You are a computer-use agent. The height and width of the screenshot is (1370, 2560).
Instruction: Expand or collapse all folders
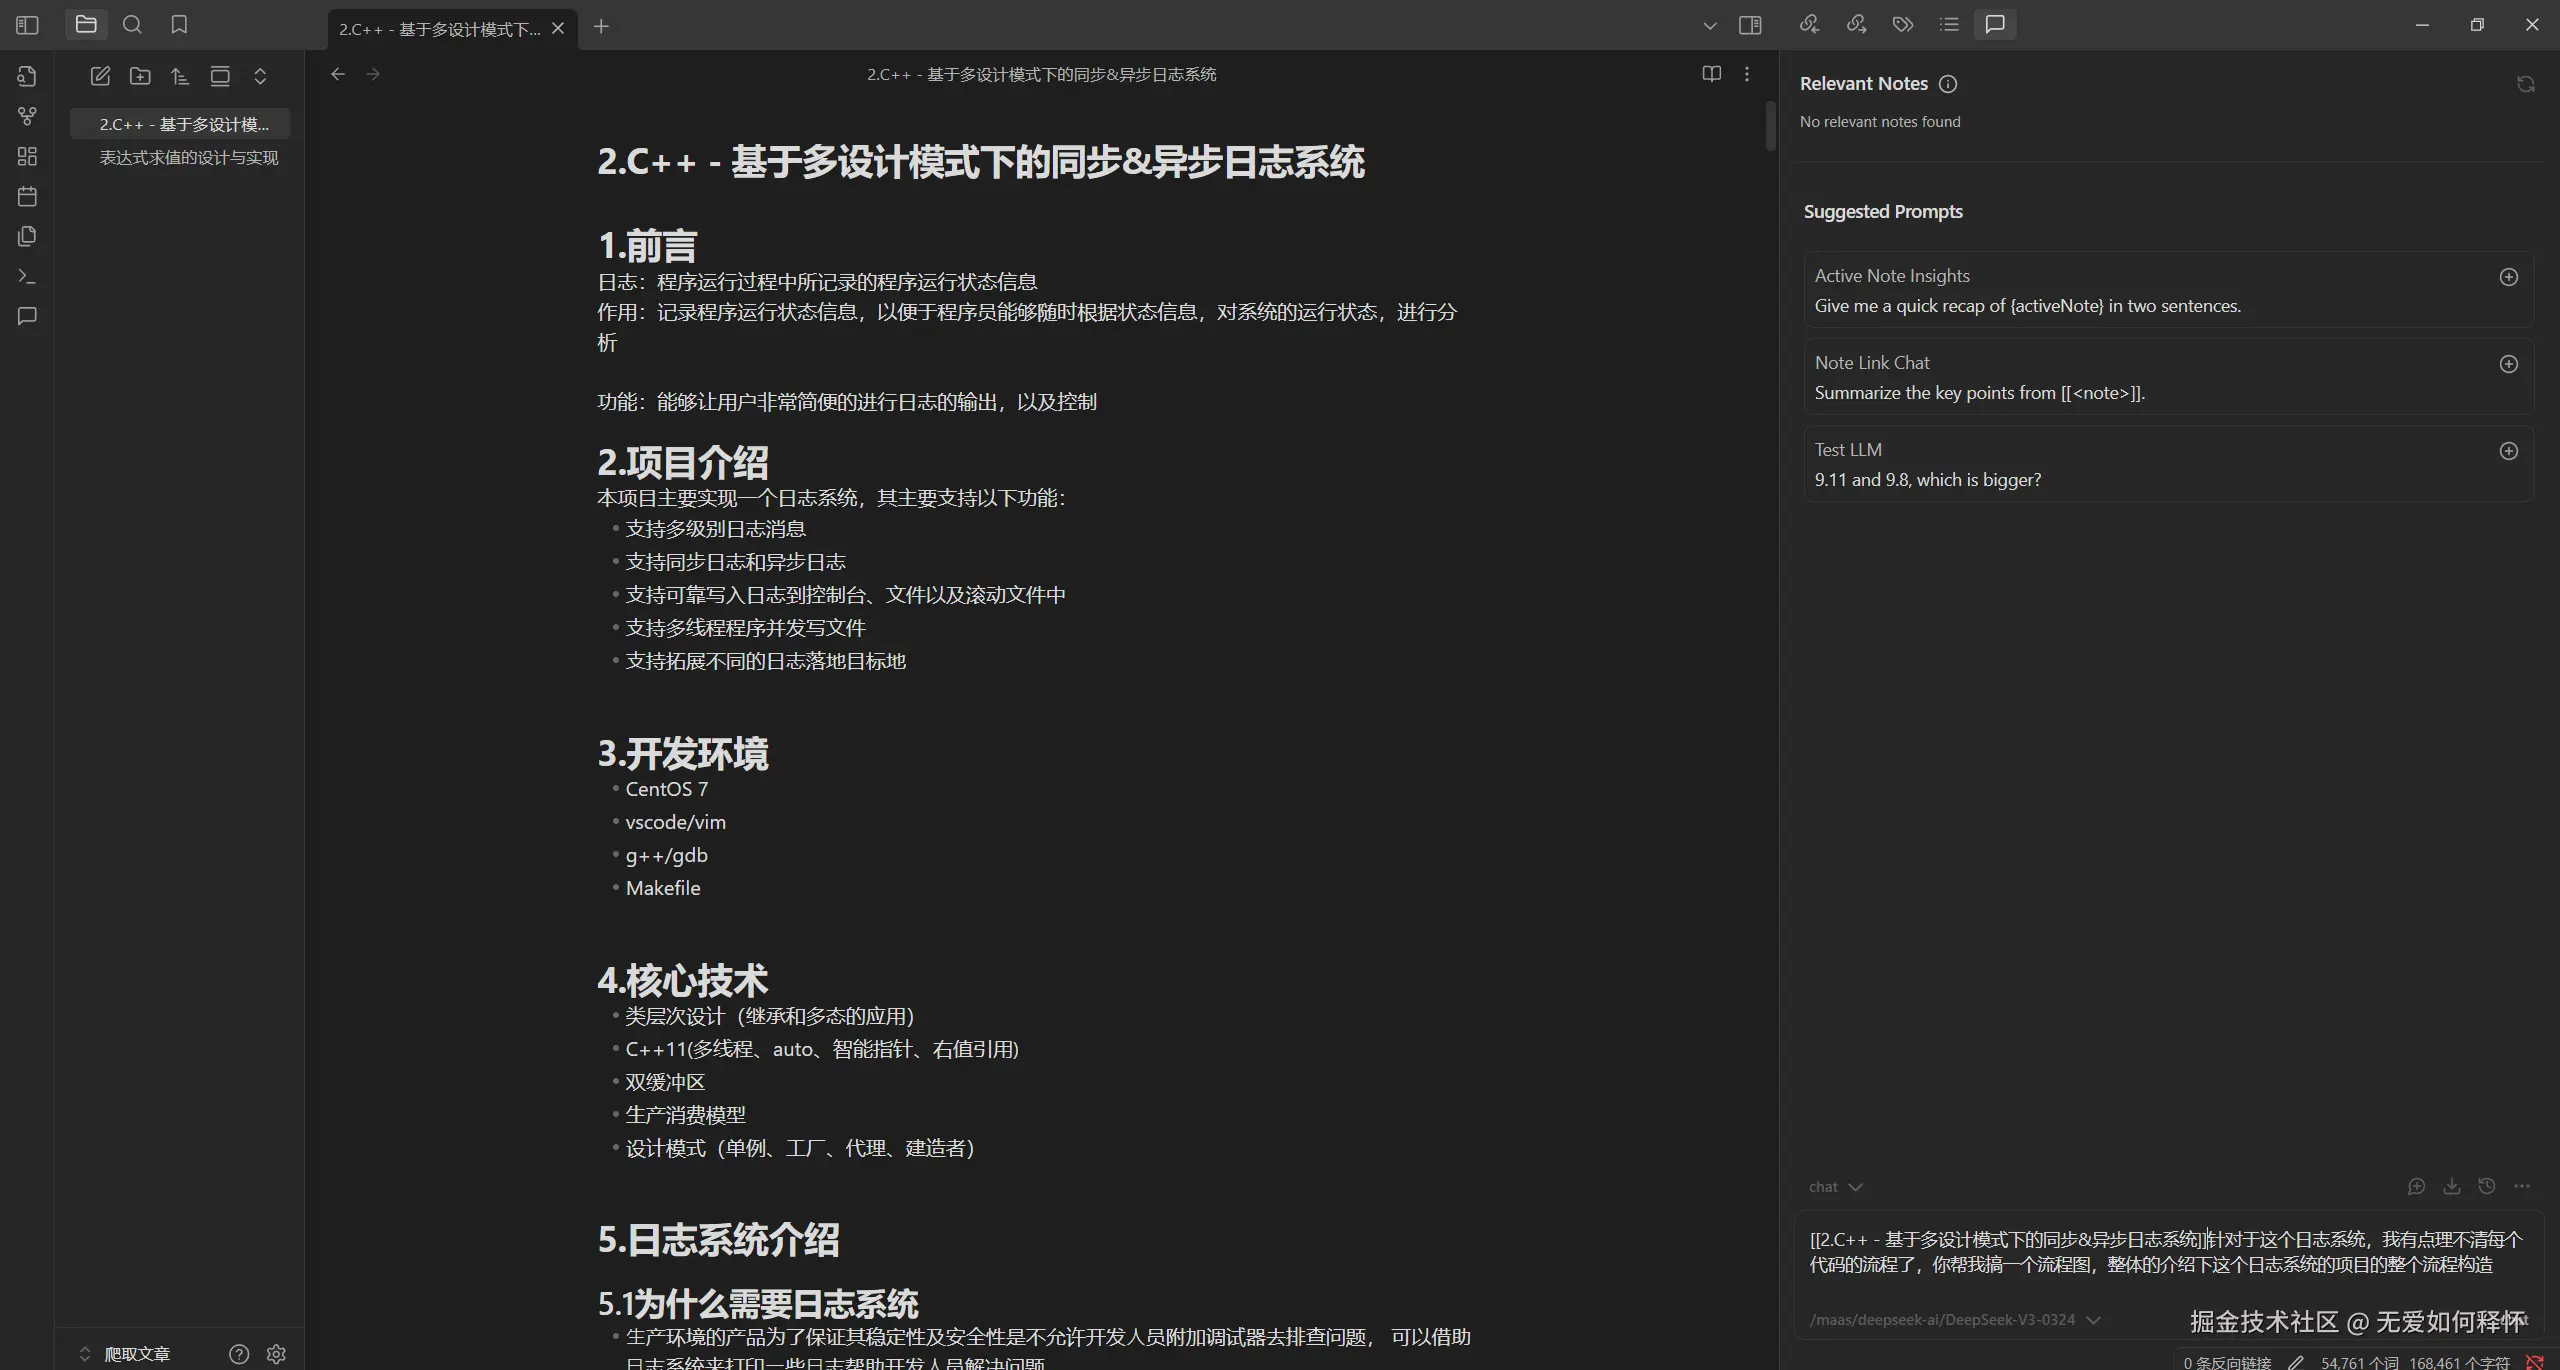(260, 76)
